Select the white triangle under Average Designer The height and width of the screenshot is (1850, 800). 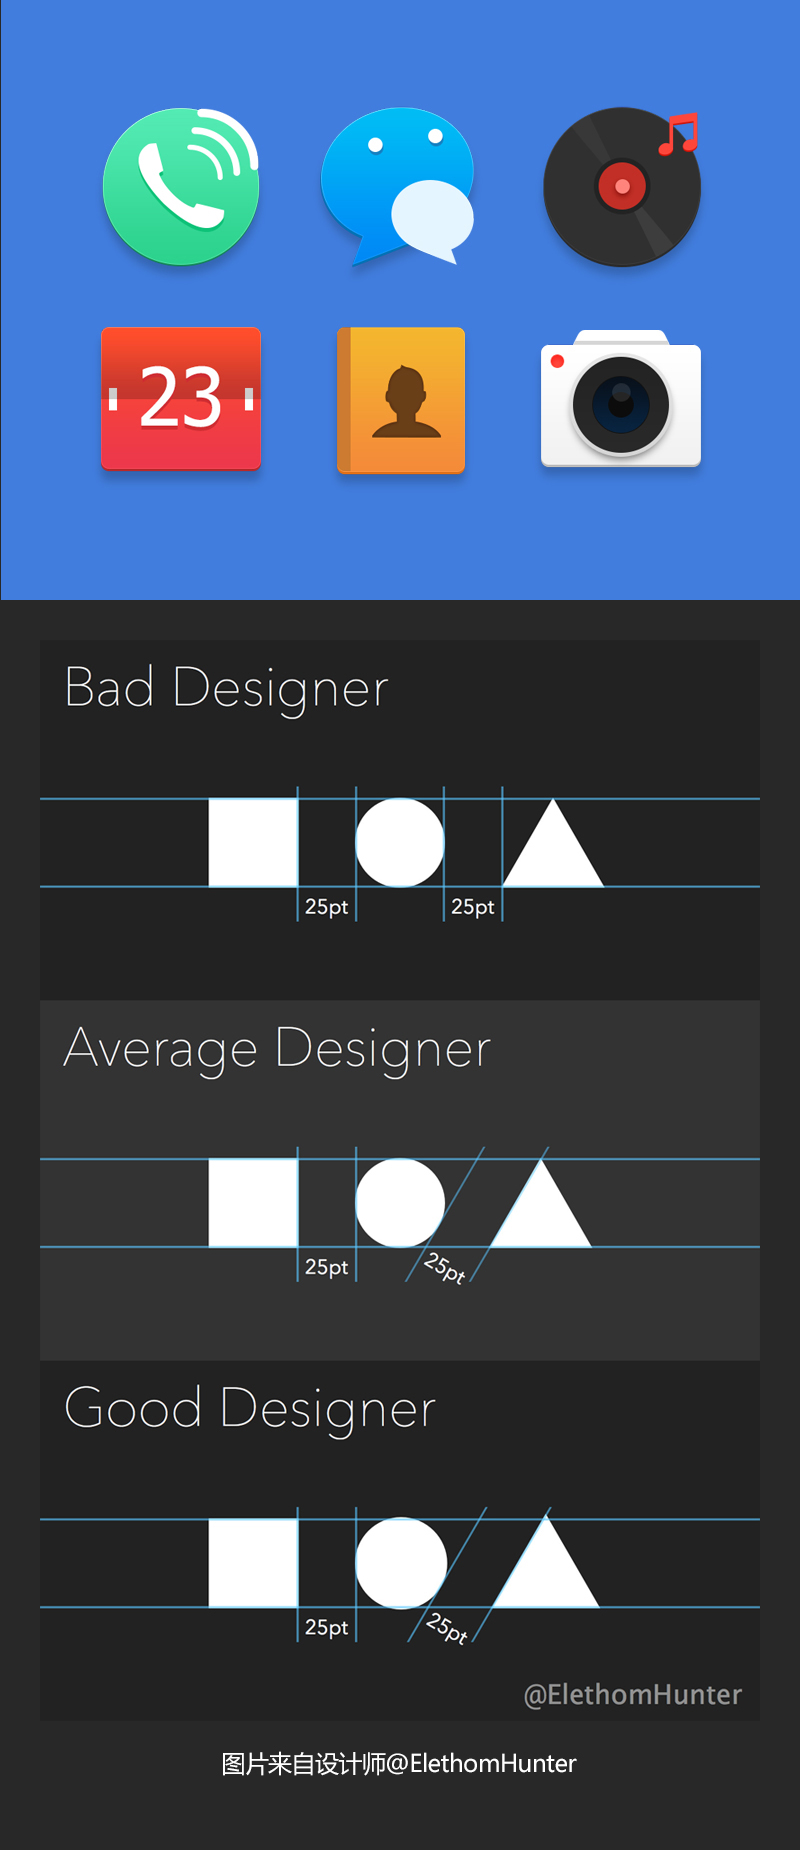tap(541, 1214)
